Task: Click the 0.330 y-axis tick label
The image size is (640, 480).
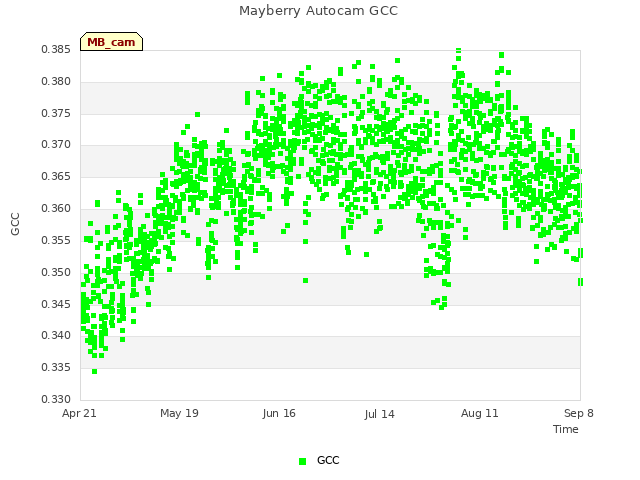Action: (x=56, y=399)
